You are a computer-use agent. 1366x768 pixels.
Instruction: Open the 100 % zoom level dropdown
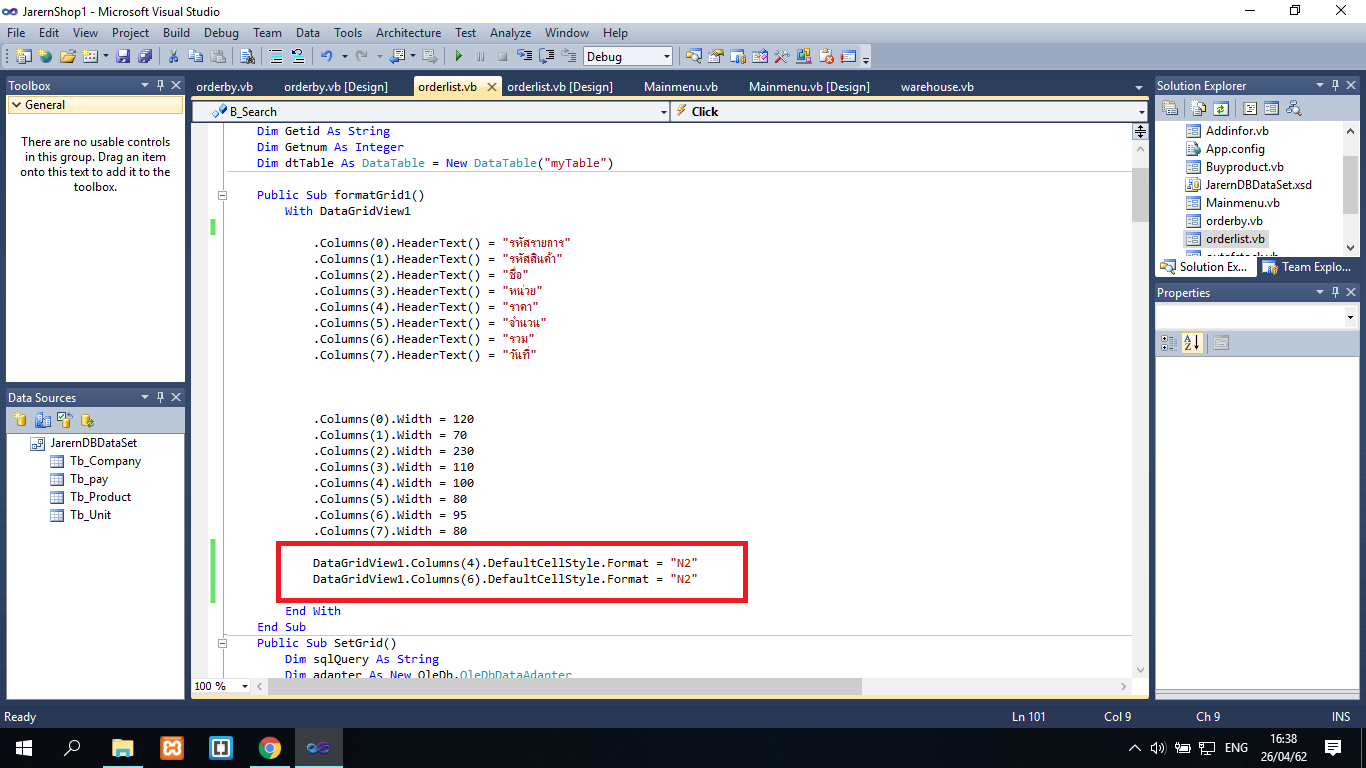pyautogui.click(x=245, y=686)
